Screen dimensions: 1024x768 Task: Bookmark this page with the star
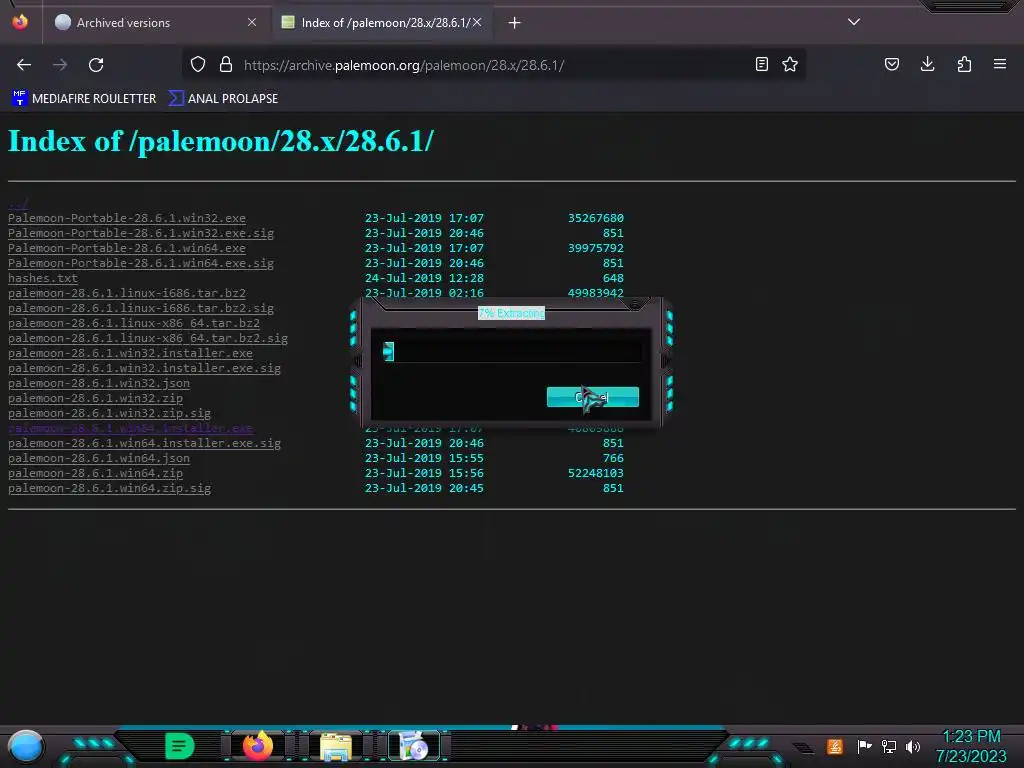(790, 64)
